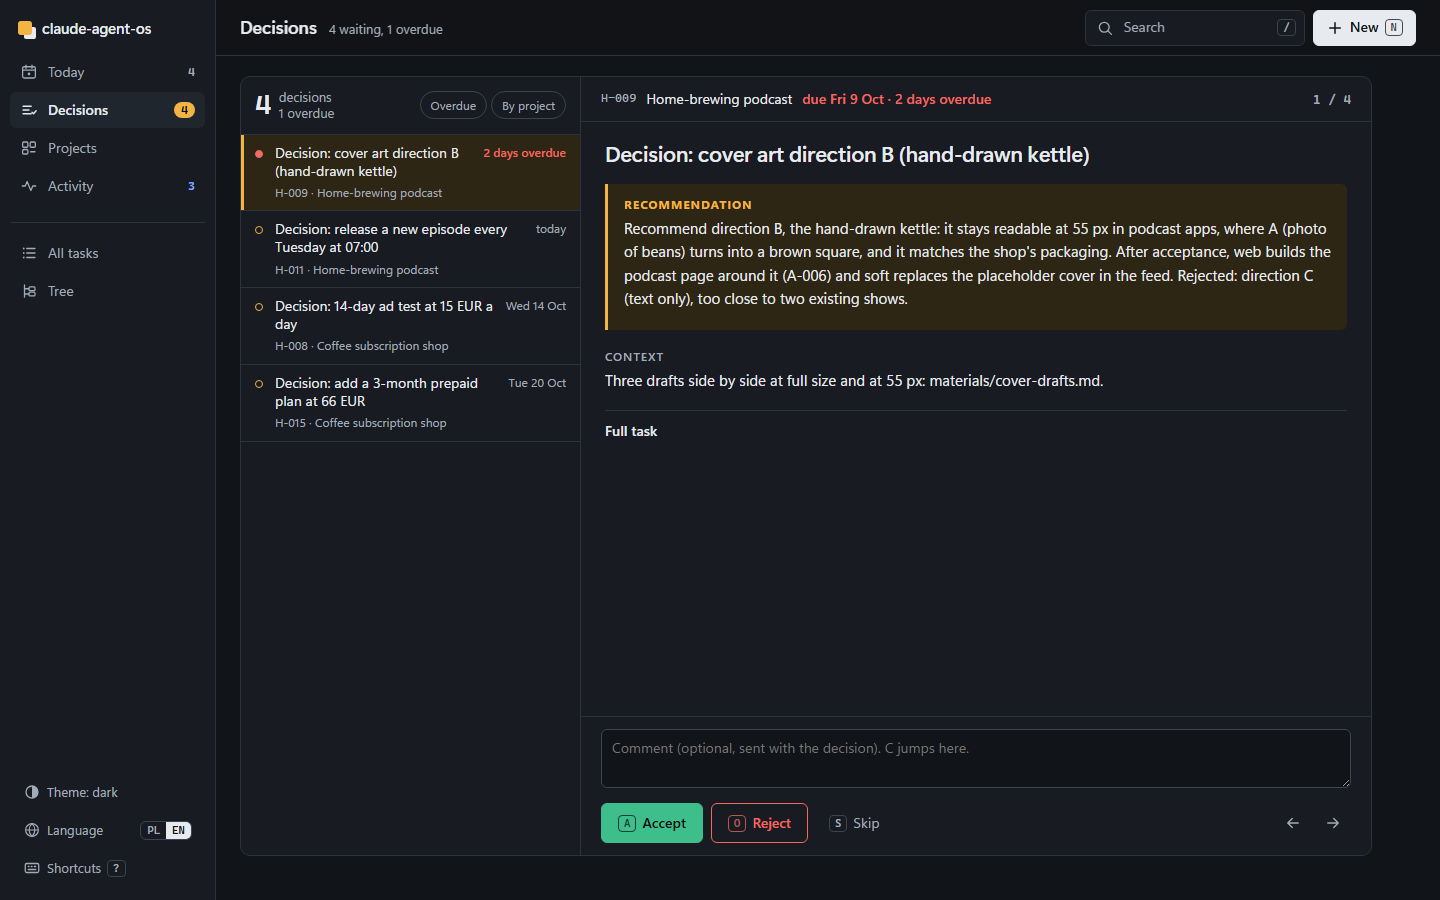Click the Tree hierarchy icon
The width and height of the screenshot is (1440, 900).
29,291
